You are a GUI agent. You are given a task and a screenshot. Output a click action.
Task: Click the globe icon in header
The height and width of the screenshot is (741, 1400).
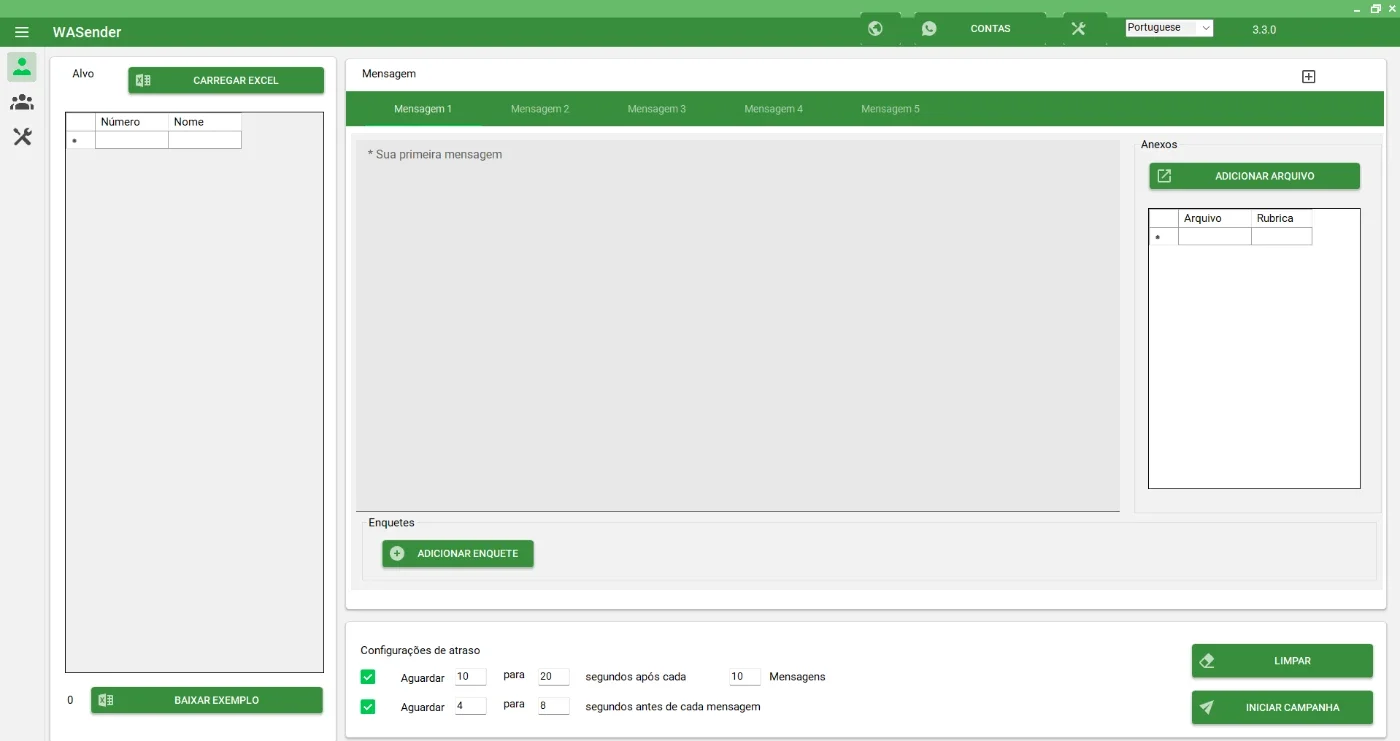click(x=876, y=28)
